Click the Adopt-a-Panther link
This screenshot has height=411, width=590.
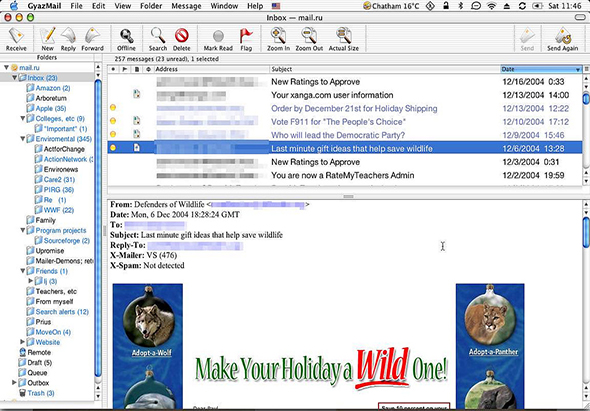click(x=493, y=352)
